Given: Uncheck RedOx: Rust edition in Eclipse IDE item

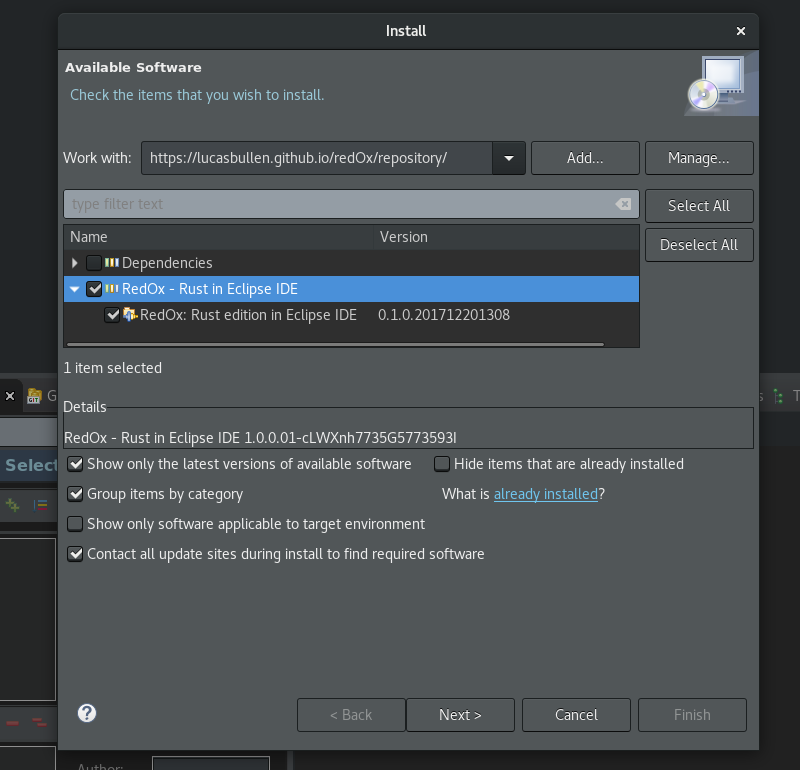Looking at the screenshot, I should (x=112, y=315).
